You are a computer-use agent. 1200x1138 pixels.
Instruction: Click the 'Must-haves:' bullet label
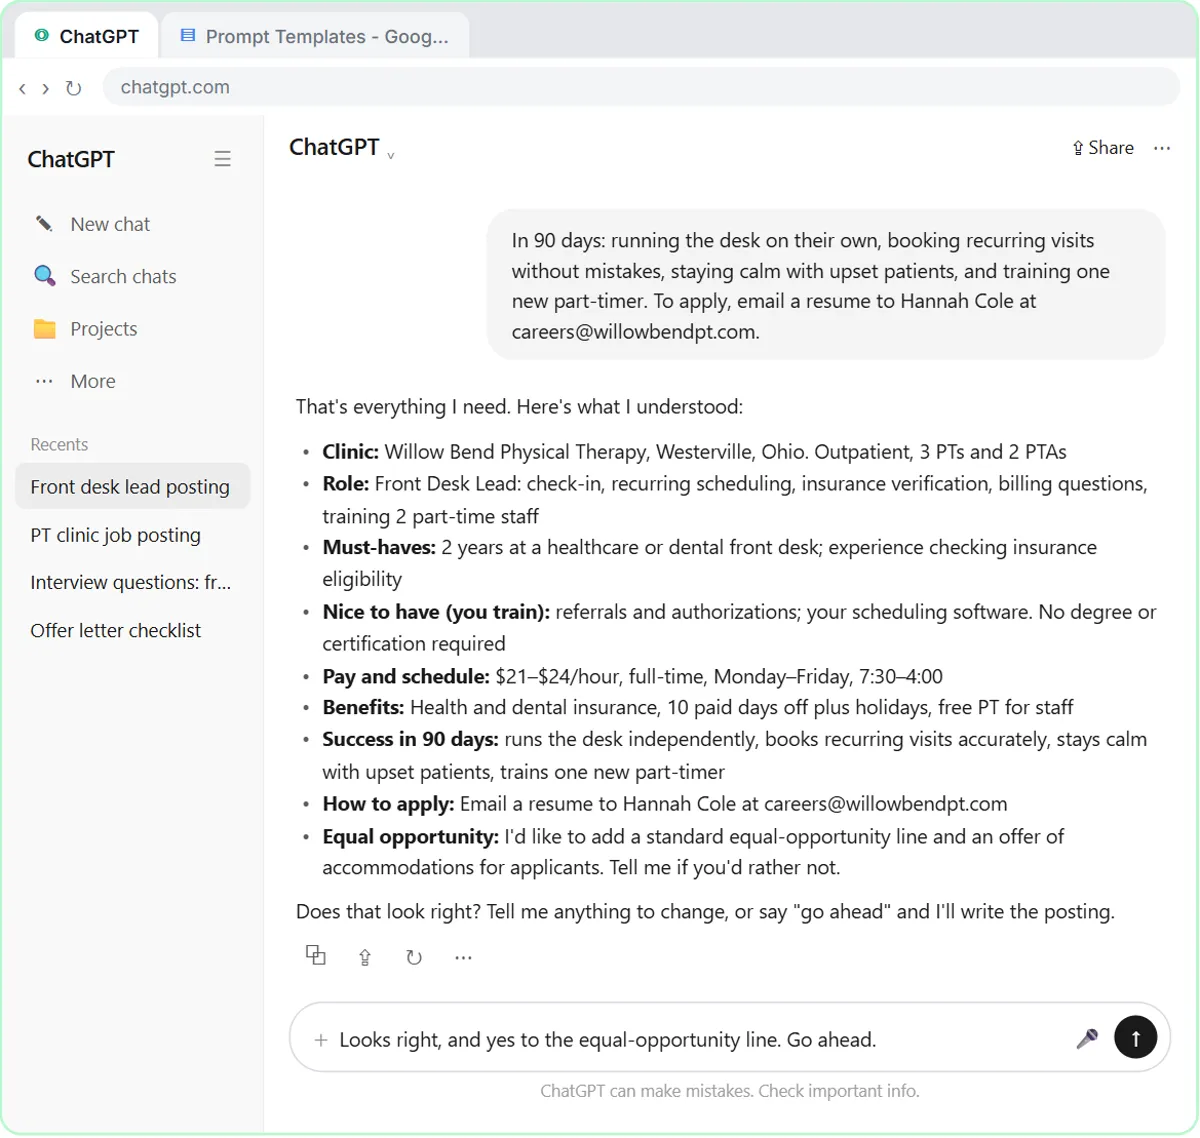[x=379, y=548]
